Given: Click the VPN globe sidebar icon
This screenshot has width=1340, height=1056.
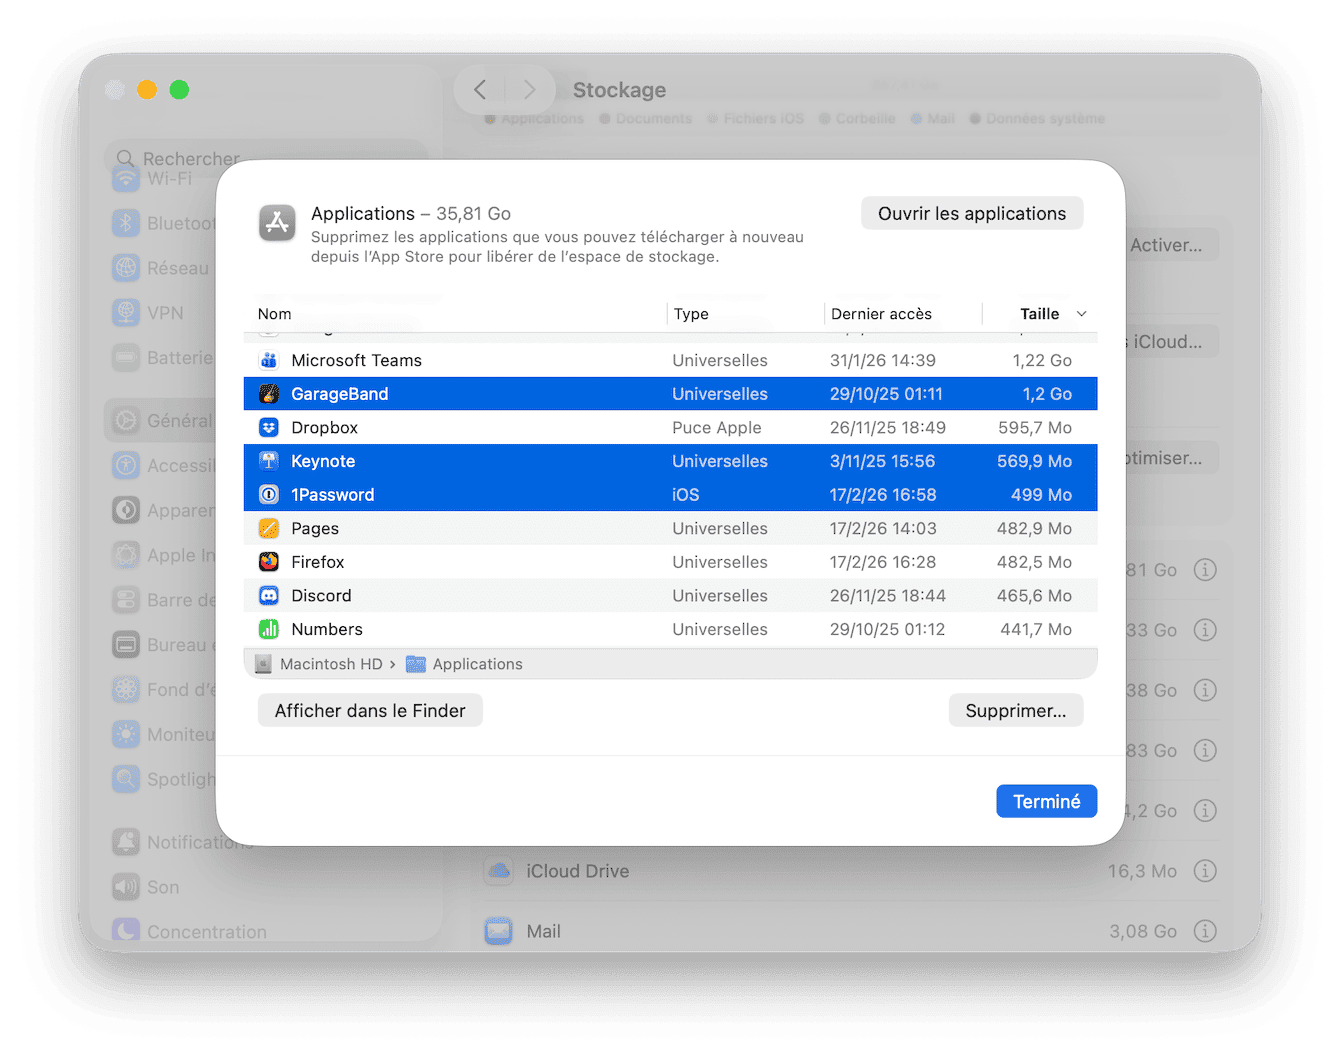Looking at the screenshot, I should tap(126, 313).
